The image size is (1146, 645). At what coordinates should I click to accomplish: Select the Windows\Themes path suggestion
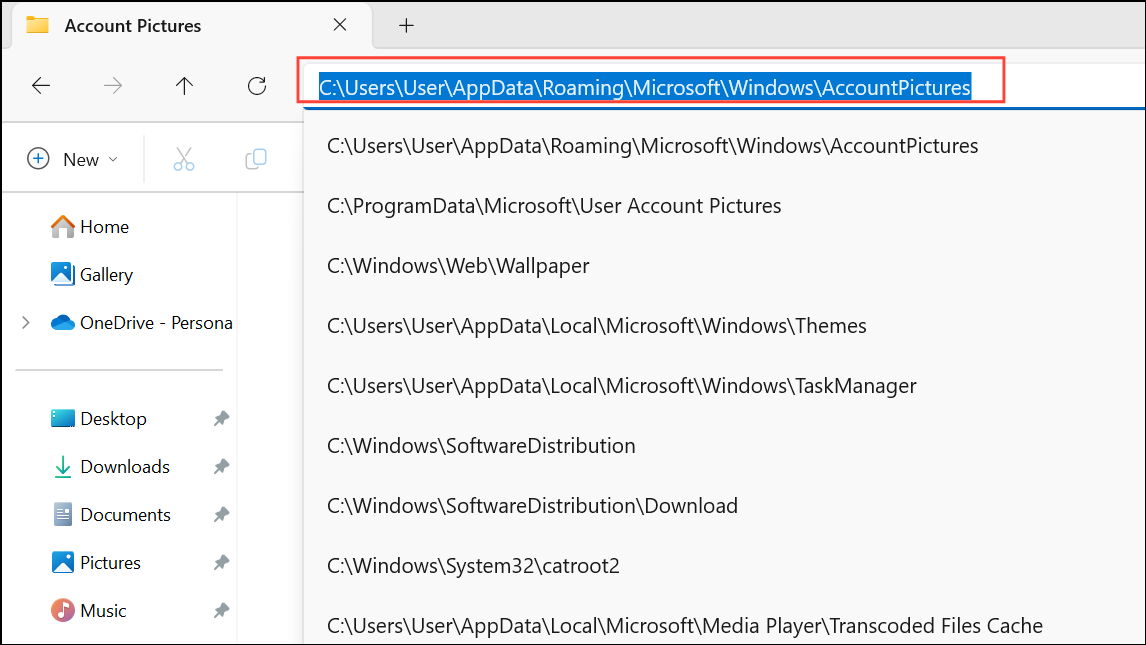click(596, 326)
